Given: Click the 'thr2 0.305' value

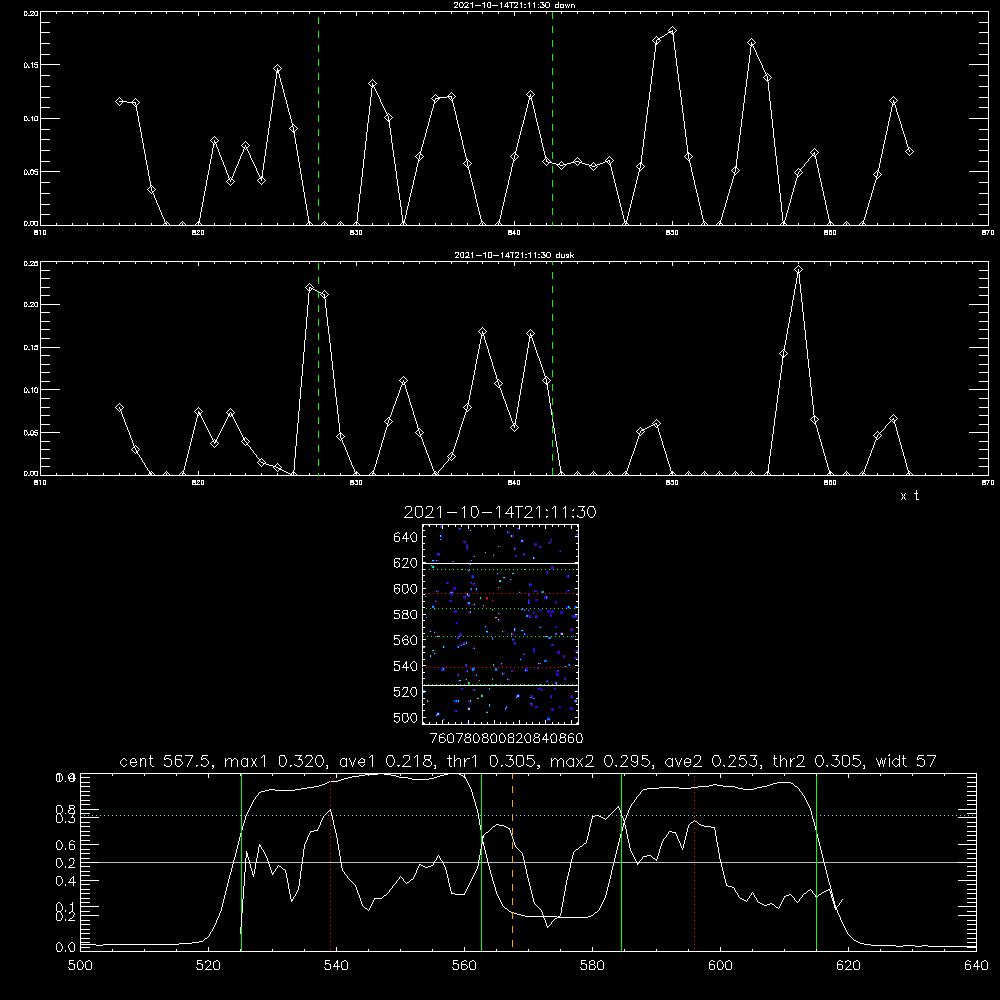Looking at the screenshot, I should click(x=818, y=761).
